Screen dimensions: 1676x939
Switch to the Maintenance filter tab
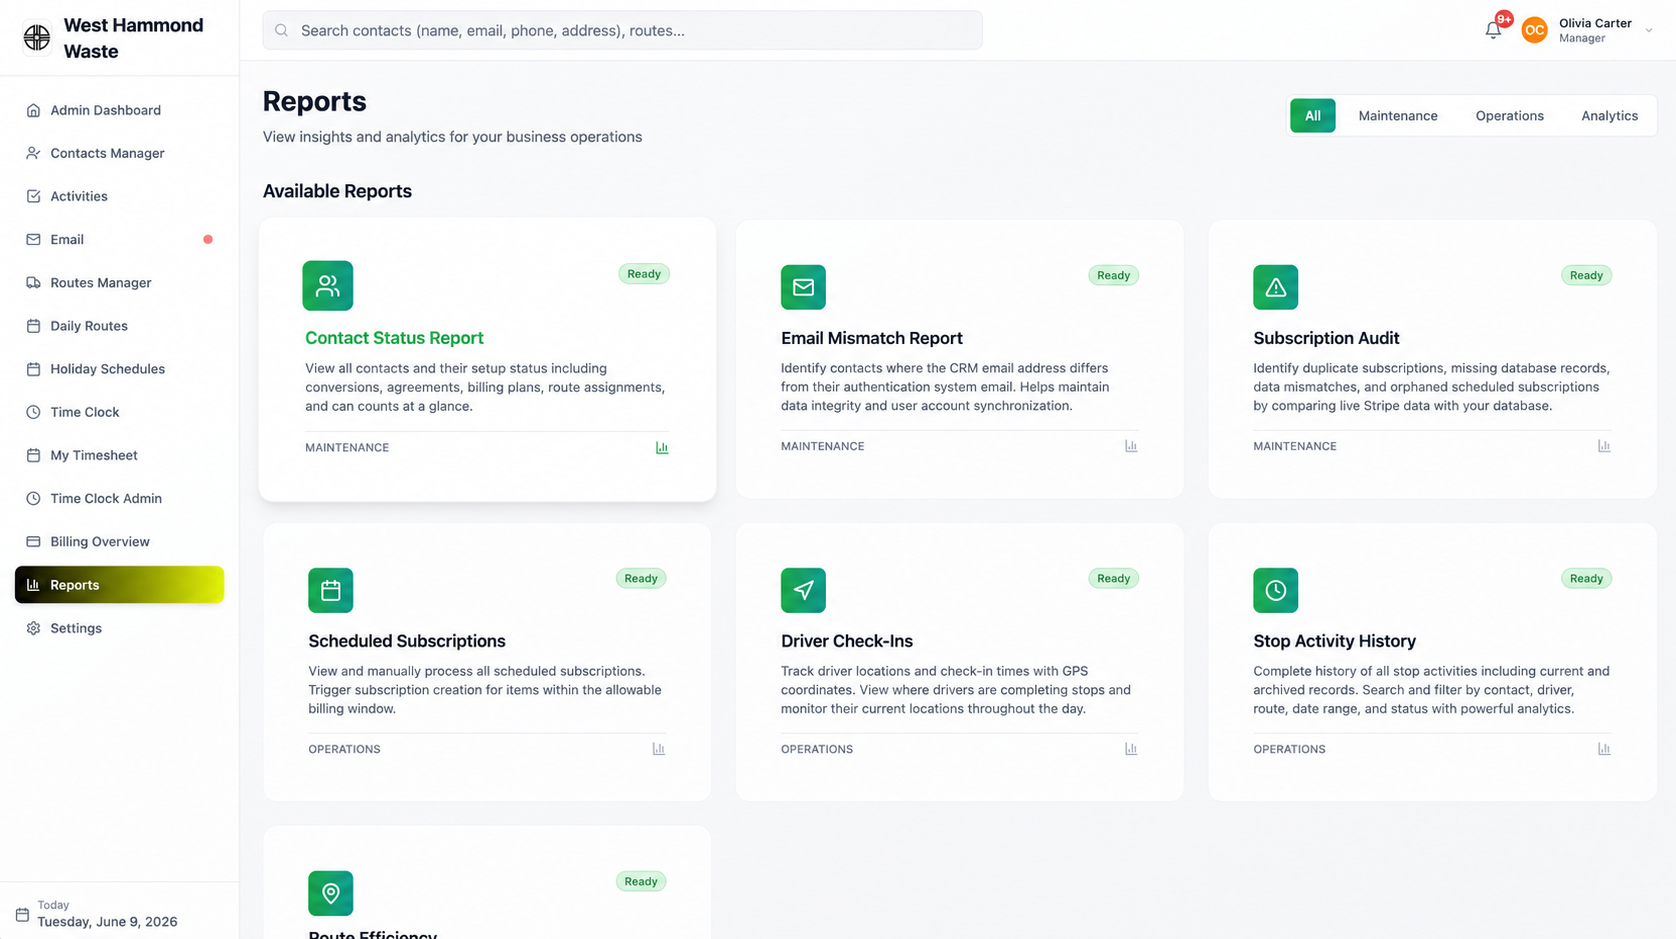[x=1397, y=116]
